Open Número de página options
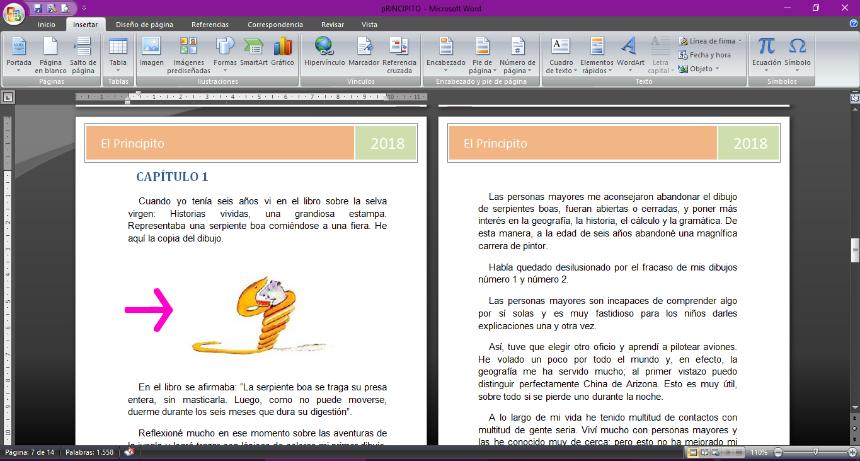Viewport: 860px width, 461px height. [x=517, y=55]
